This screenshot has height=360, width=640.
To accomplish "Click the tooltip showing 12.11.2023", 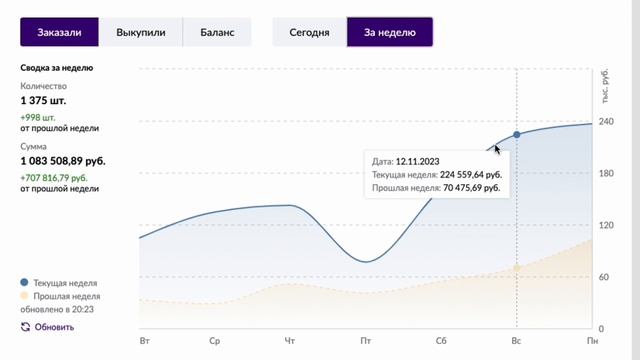I will 437,175.
